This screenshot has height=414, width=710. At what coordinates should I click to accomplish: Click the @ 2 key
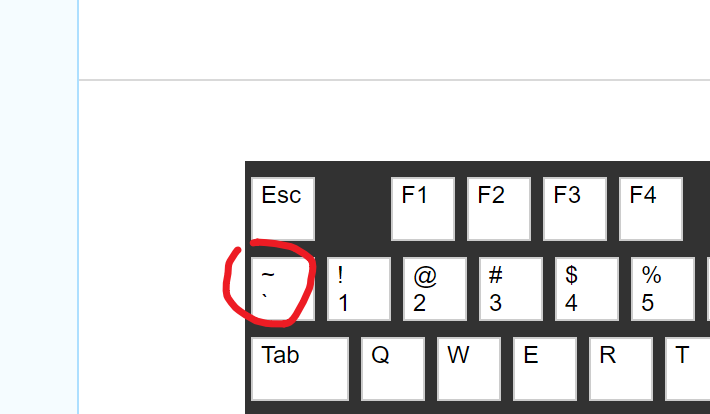(x=435, y=289)
